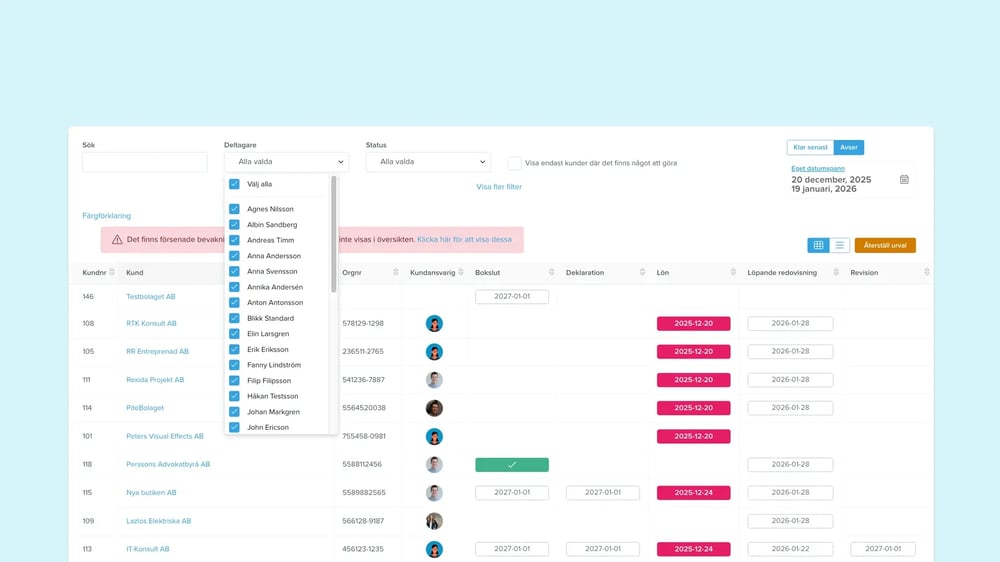Viewport: 1000px width, 562px height.
Task: Uncheck the Välj alla checkbox
Action: point(234,184)
